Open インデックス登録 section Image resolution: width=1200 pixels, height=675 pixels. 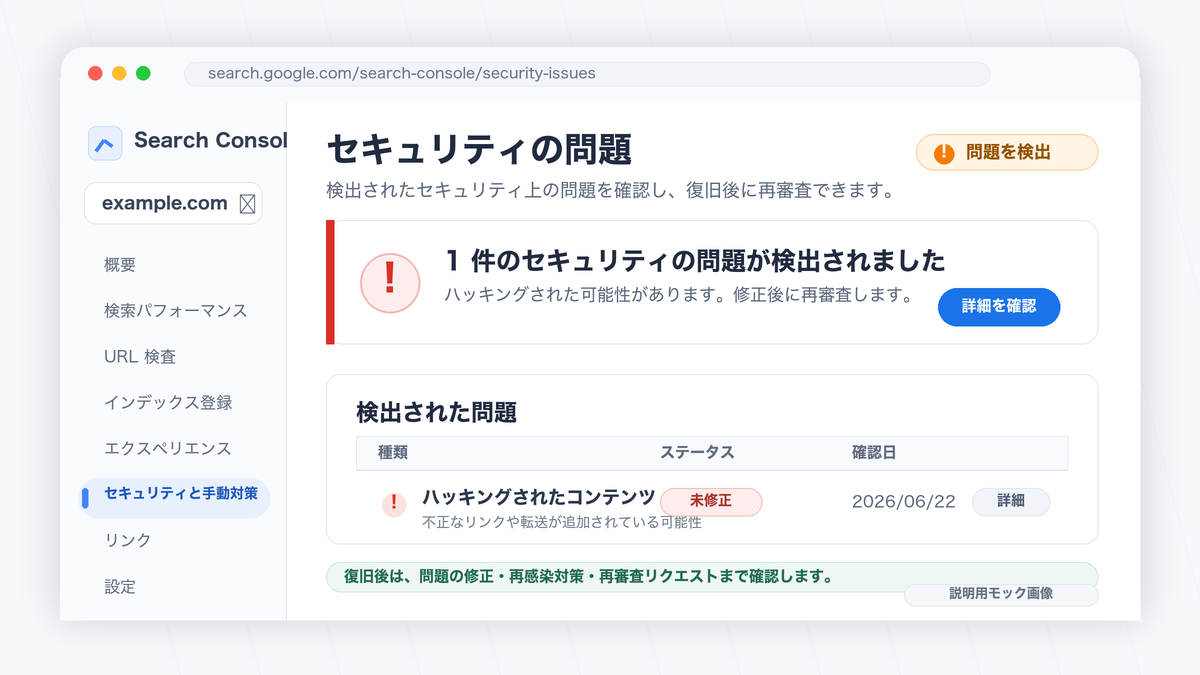pyautogui.click(x=168, y=403)
